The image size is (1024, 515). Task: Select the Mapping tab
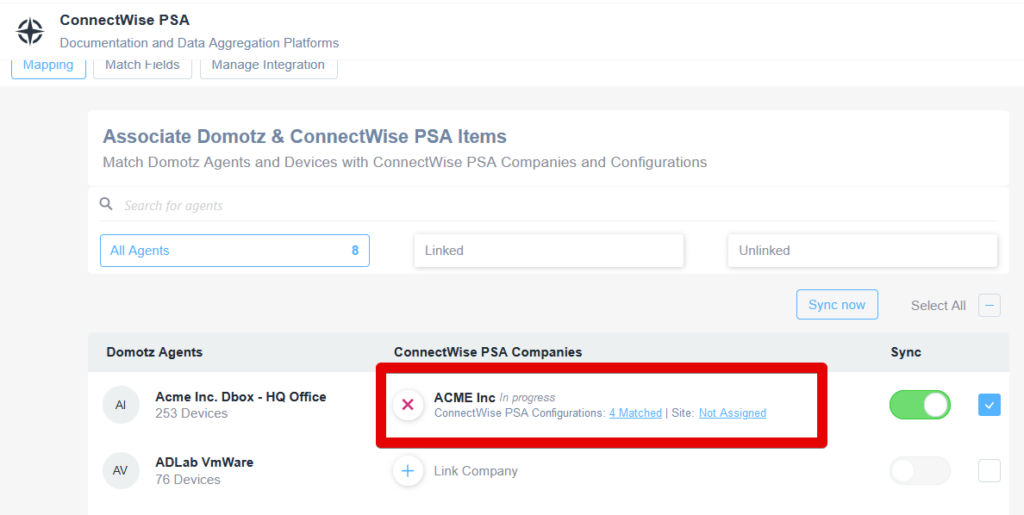48,65
